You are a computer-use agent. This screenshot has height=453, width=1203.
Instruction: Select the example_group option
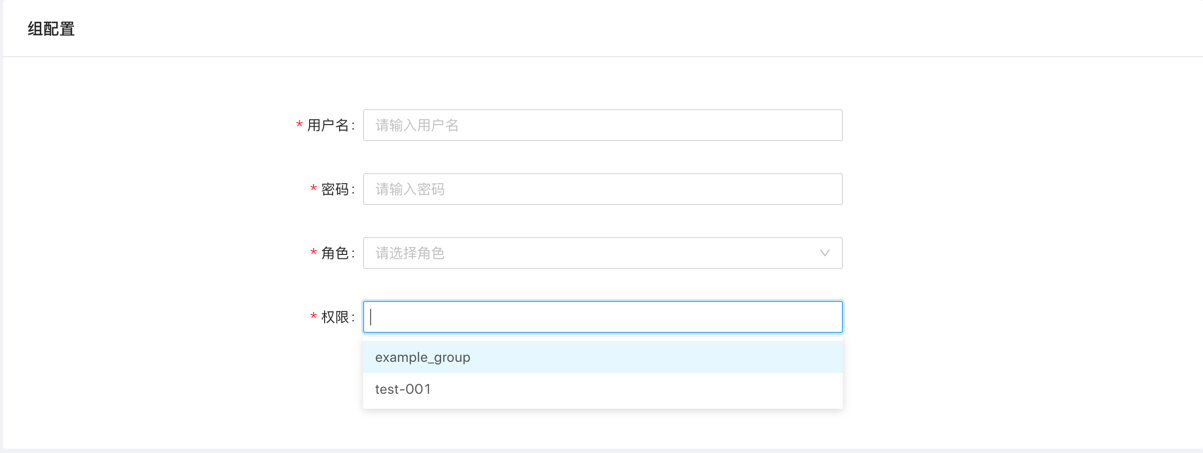coord(423,357)
